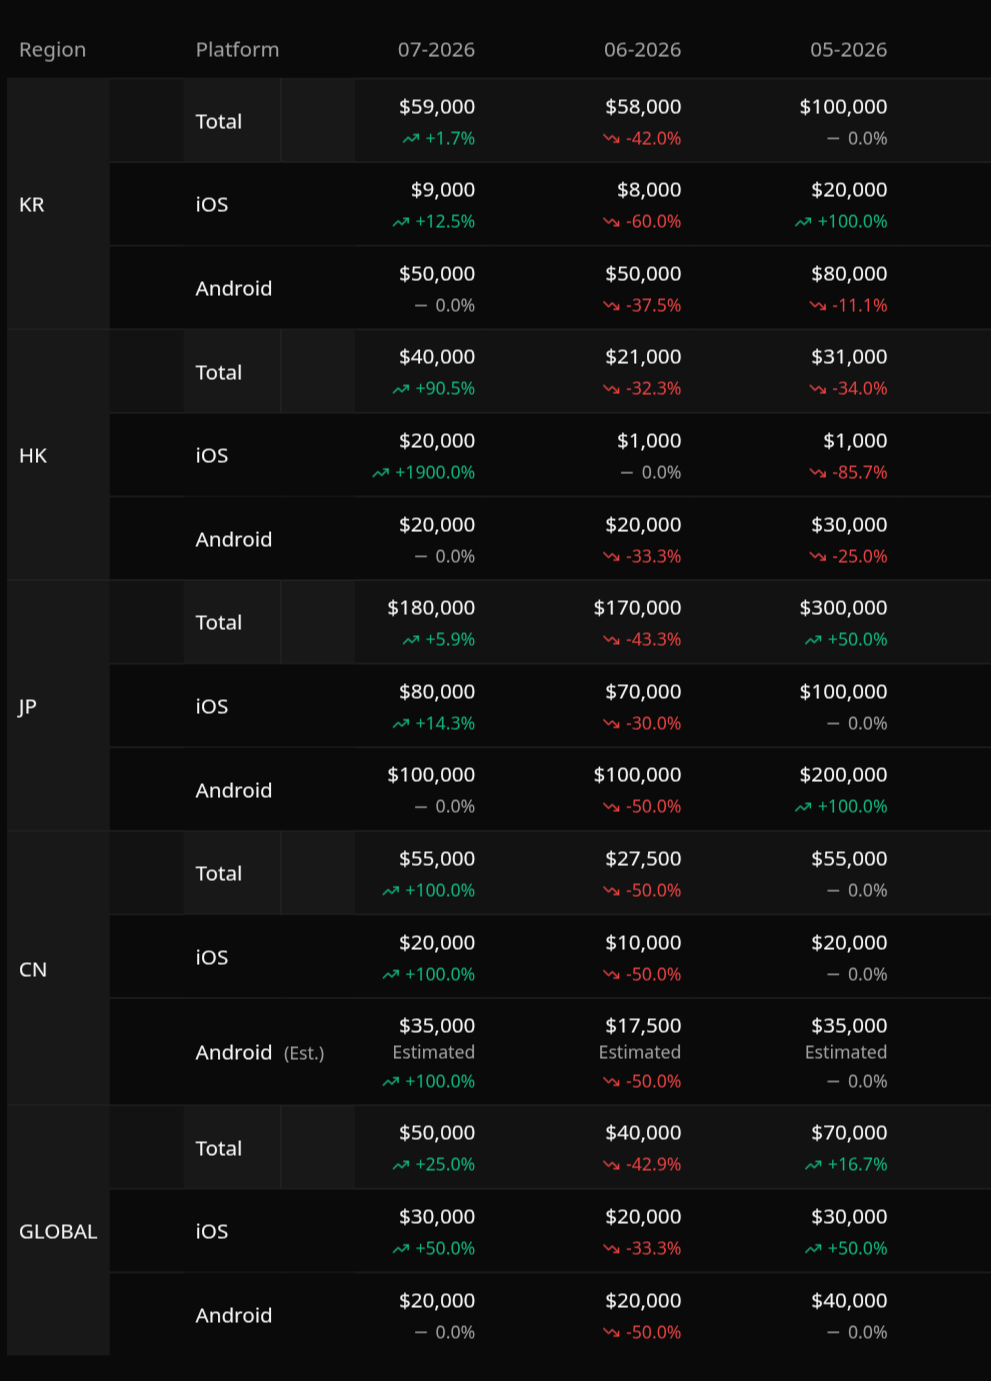Click the down-trend icon beside -11.1%
The width and height of the screenshot is (991, 1381).
coord(817,306)
